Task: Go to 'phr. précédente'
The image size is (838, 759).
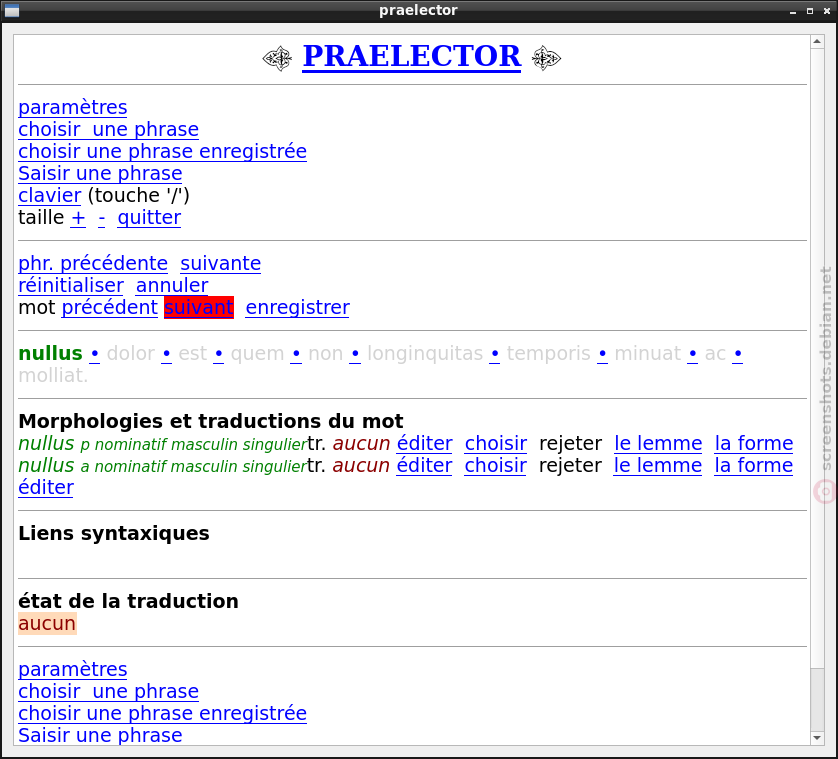Action: click(x=93, y=264)
